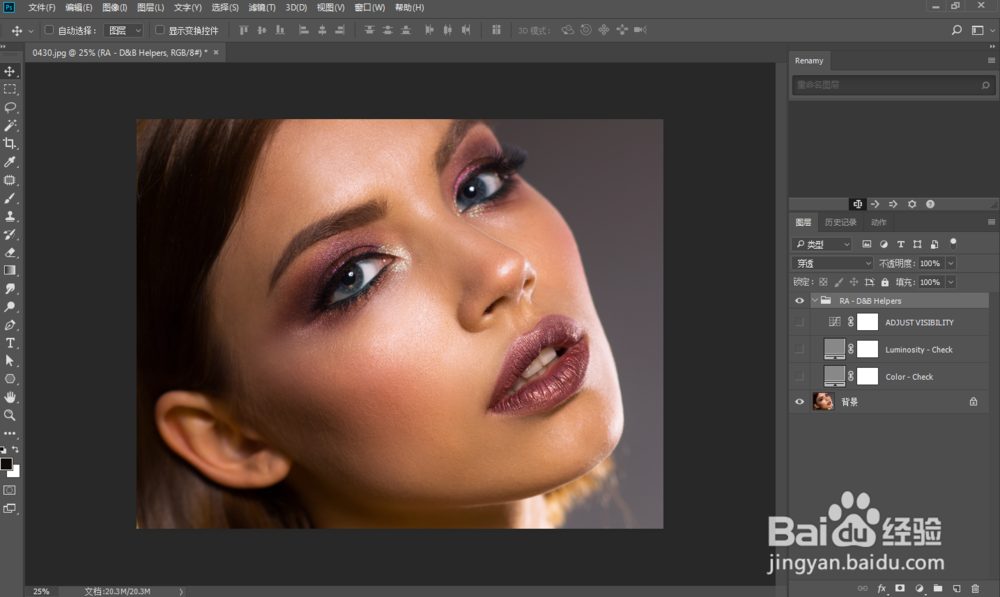
Task: Select the Brush tool
Action: click(x=10, y=198)
